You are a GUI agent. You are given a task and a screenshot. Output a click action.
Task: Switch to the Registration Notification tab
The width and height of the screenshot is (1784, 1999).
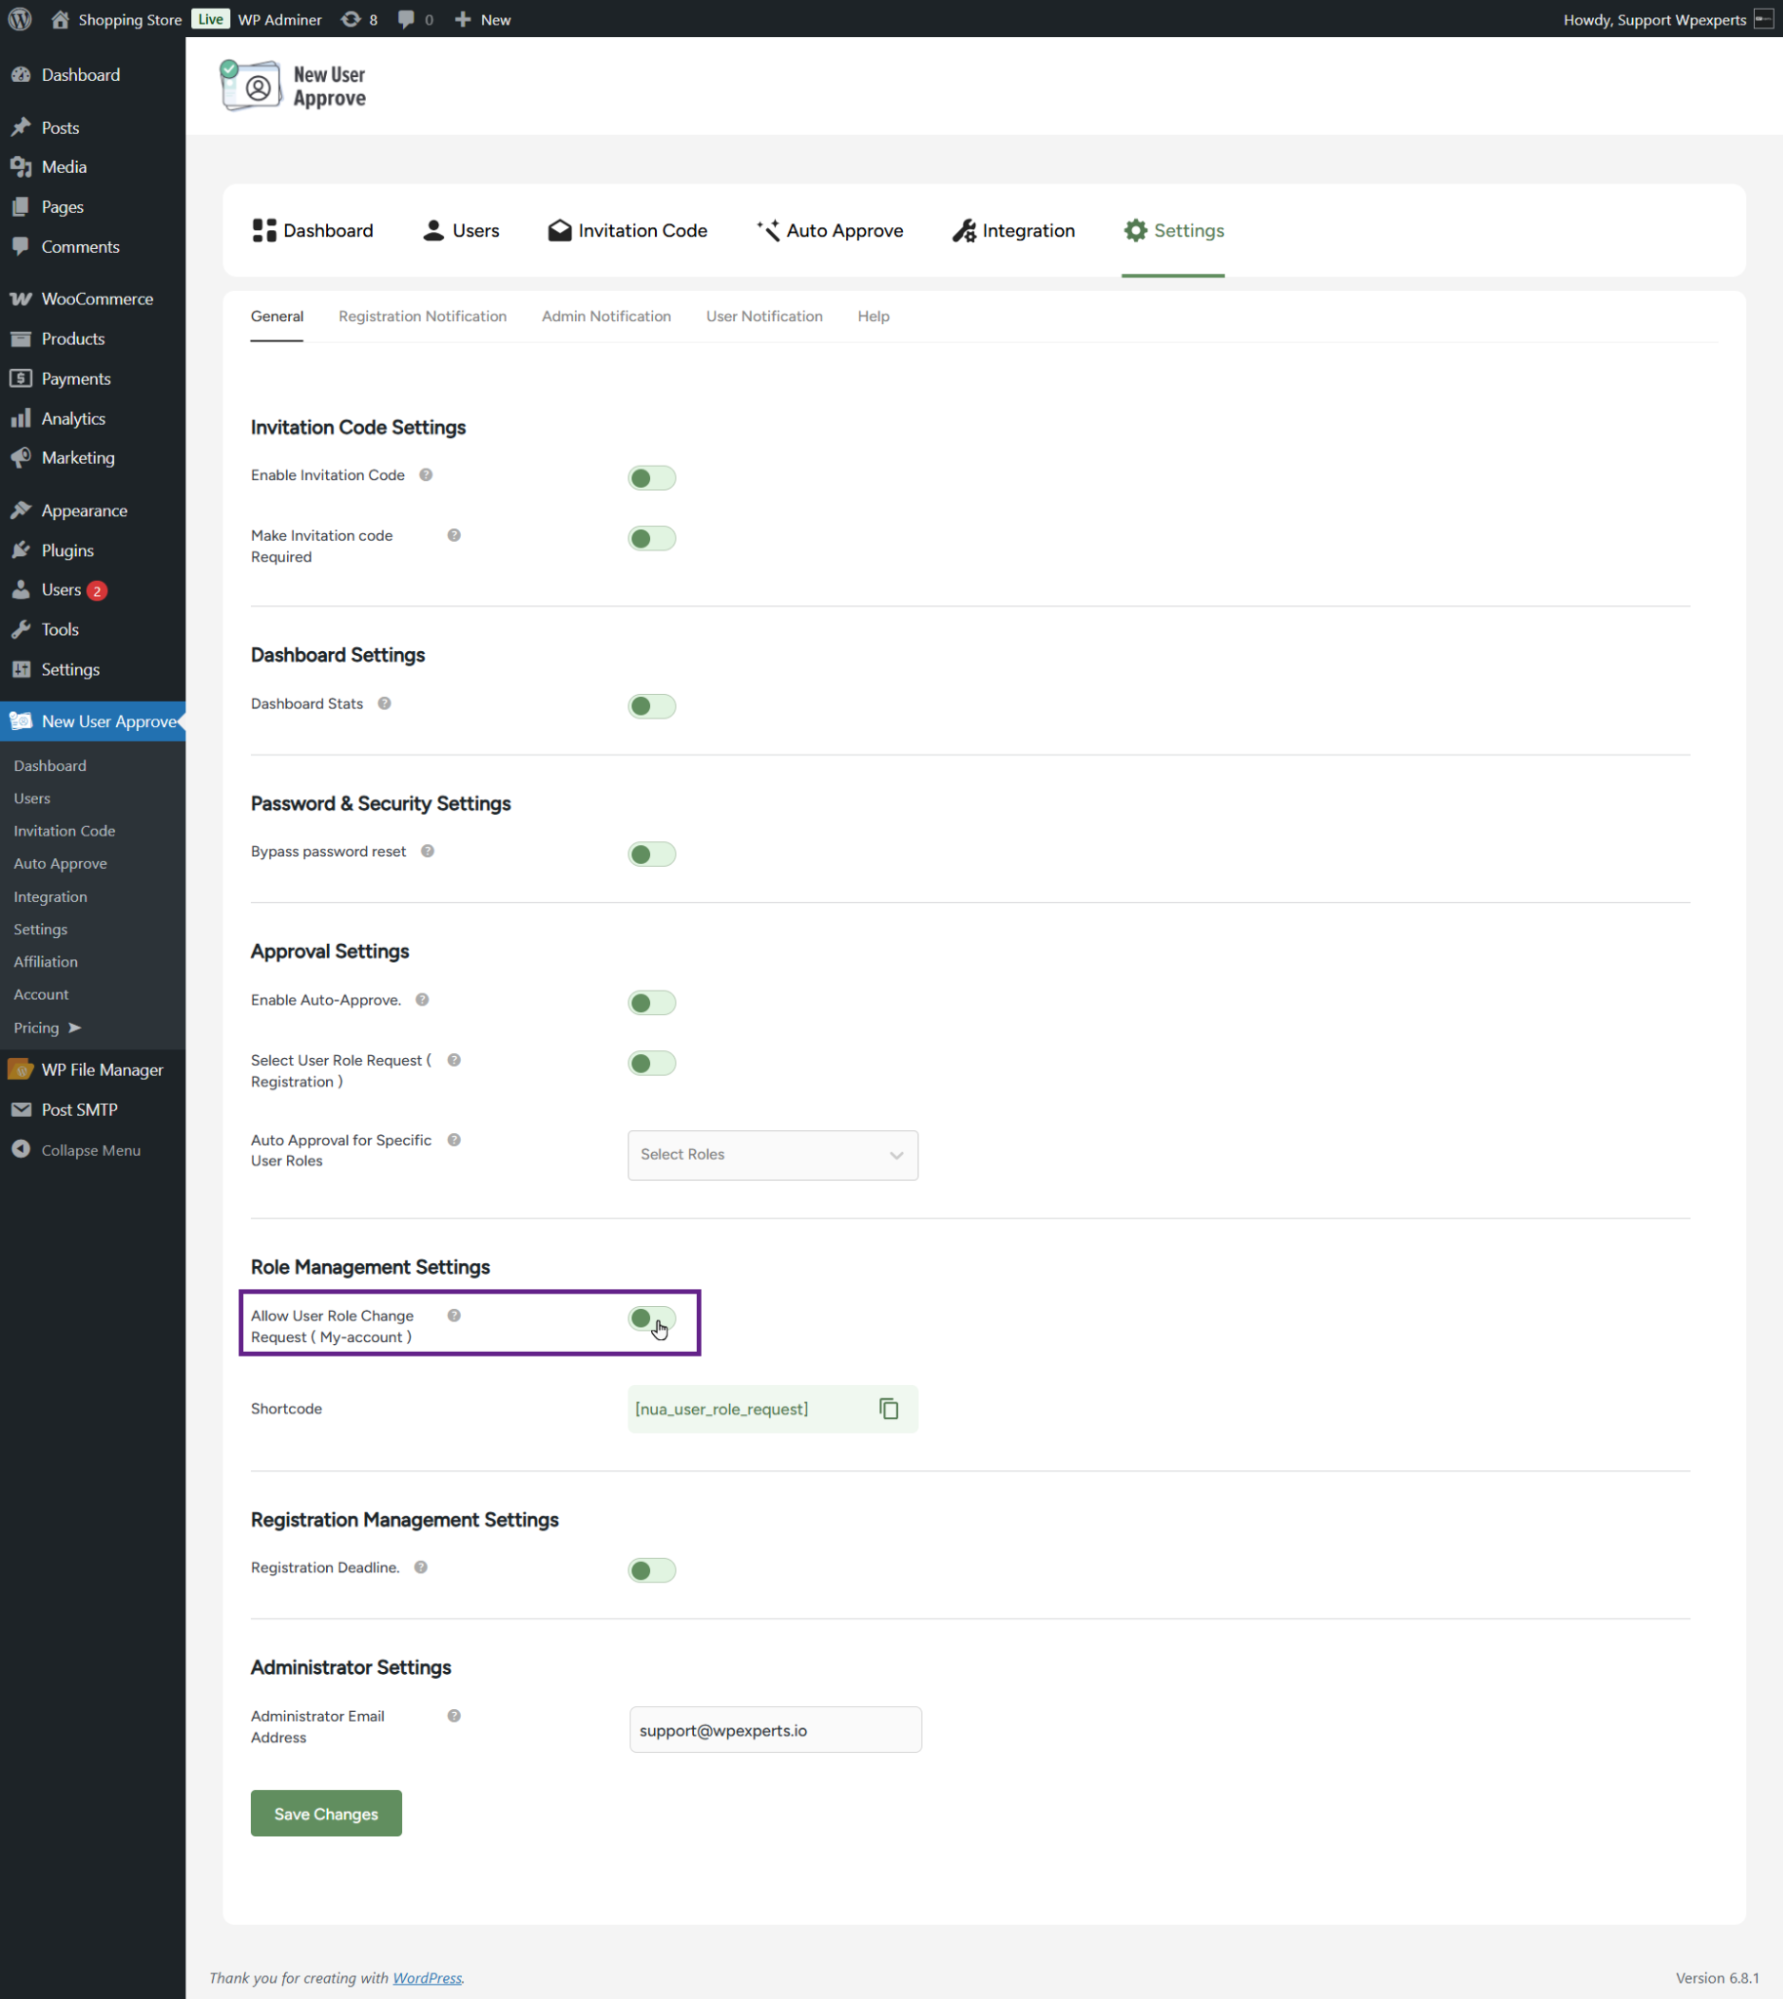tap(422, 316)
